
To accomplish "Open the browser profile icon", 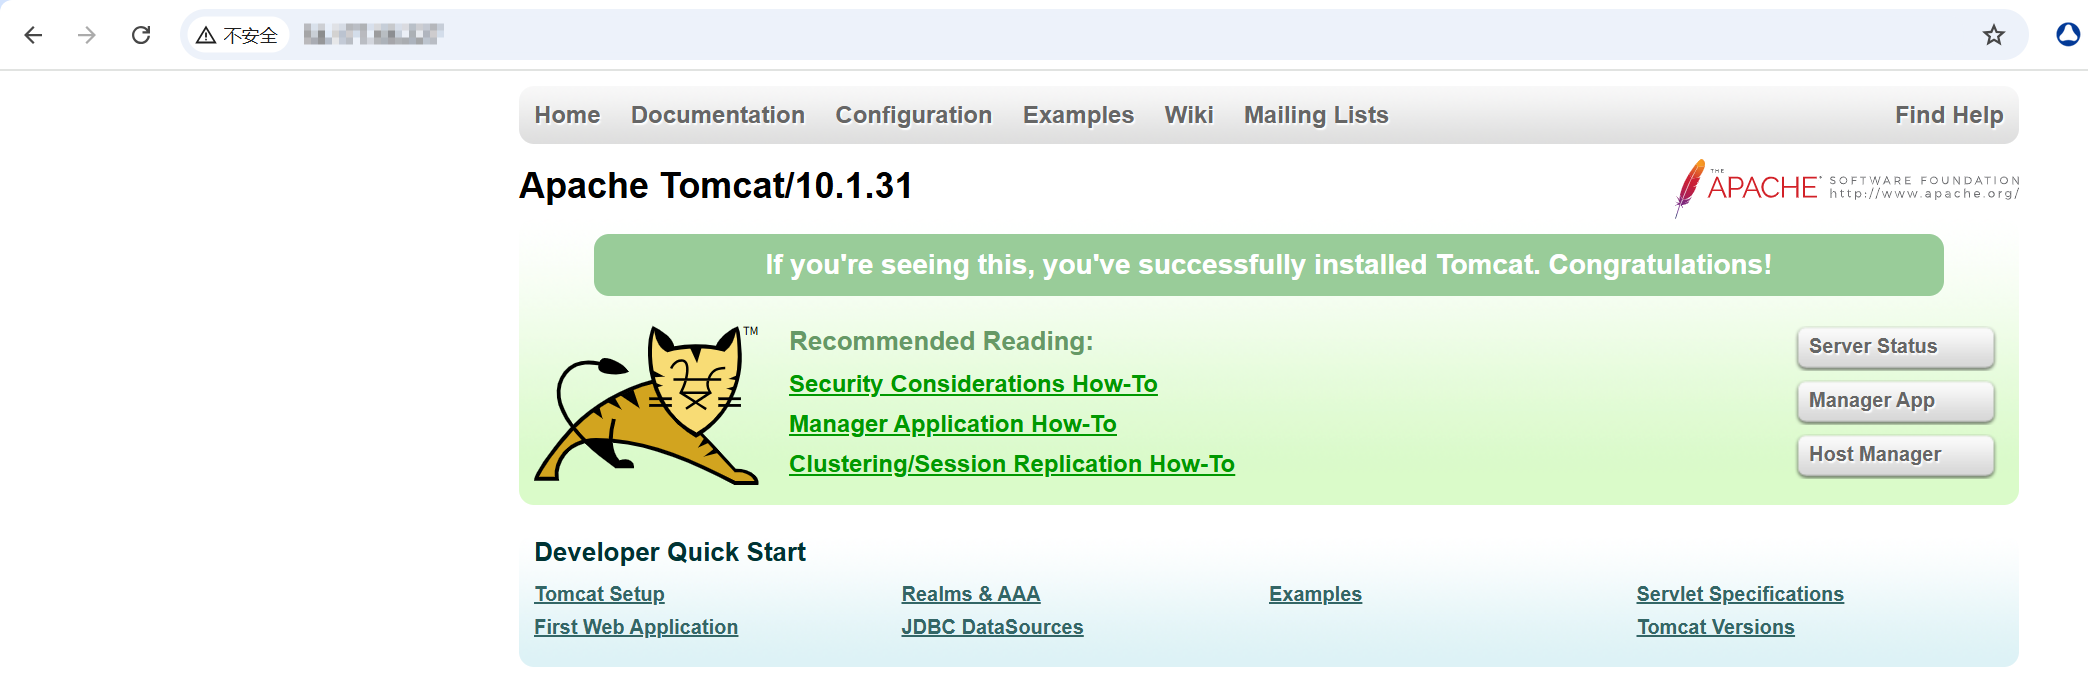I will [2068, 35].
